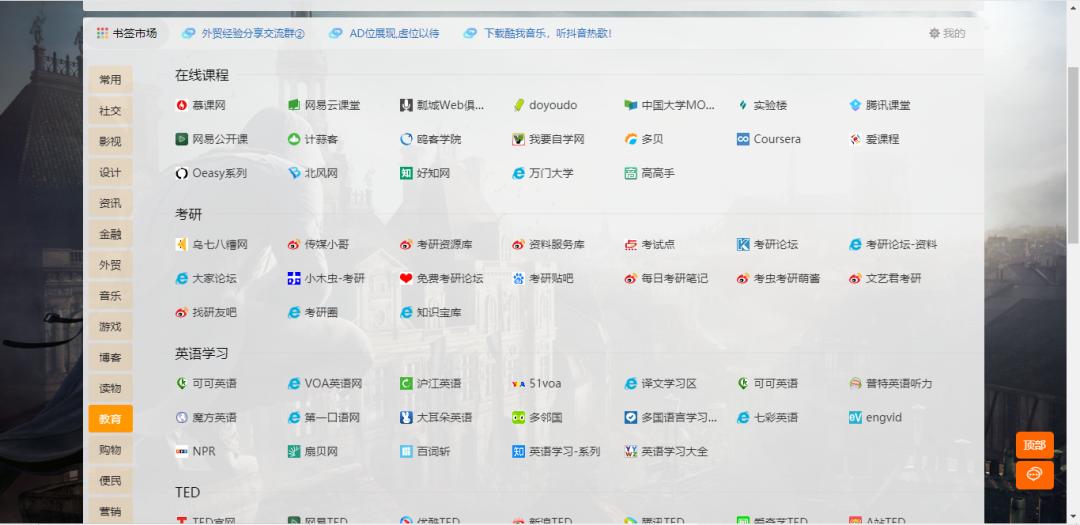Click the 顶部 back-to-top button
This screenshot has height=525, width=1080.
point(1035,445)
